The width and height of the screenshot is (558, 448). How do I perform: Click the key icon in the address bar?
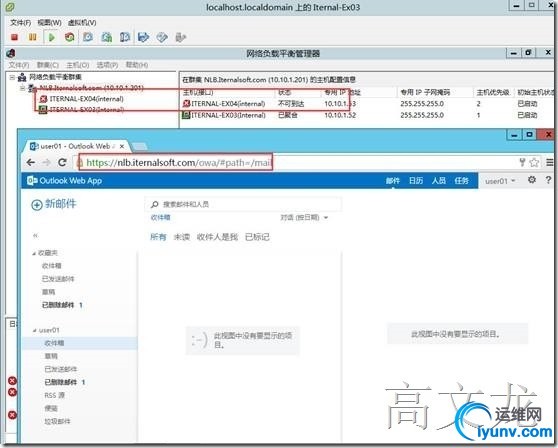(x=522, y=163)
